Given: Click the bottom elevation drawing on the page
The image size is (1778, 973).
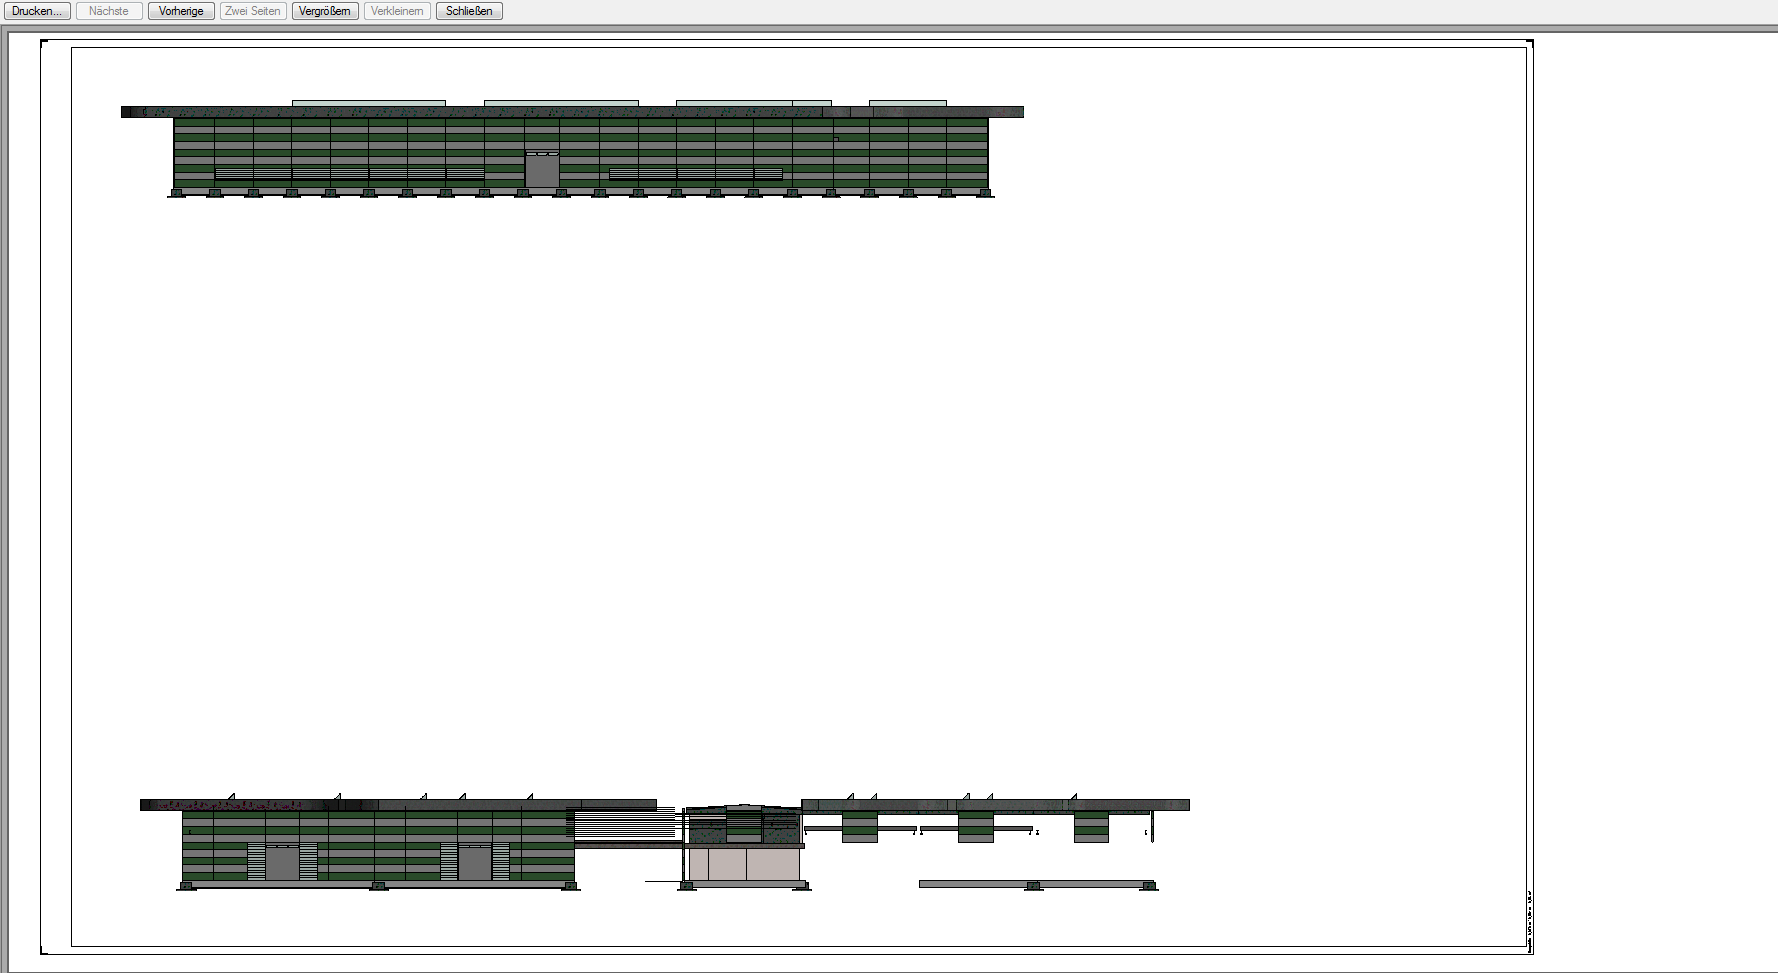Looking at the screenshot, I should 665,842.
